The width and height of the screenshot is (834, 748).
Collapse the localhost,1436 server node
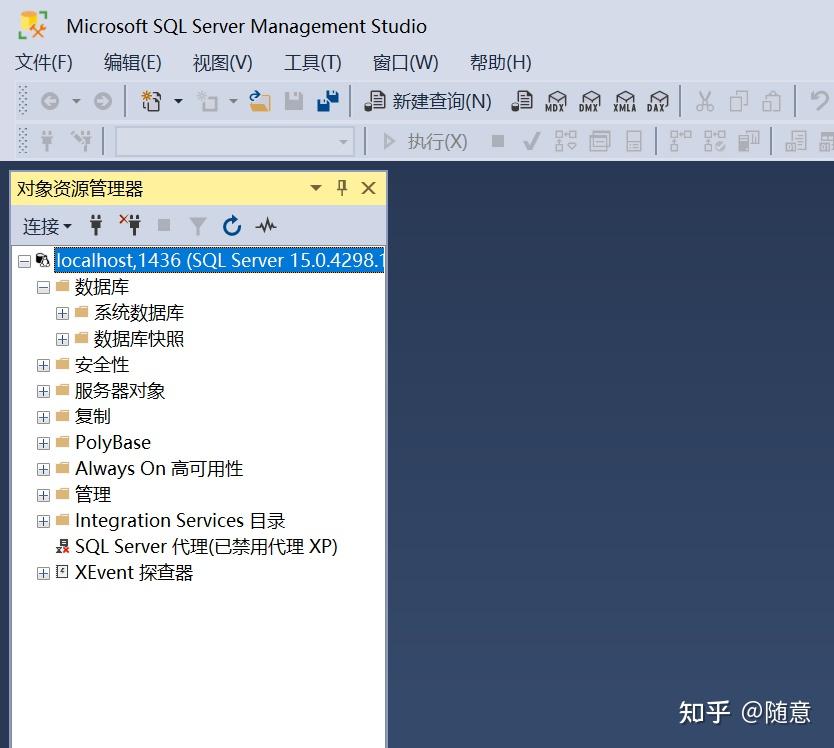tap(24, 261)
